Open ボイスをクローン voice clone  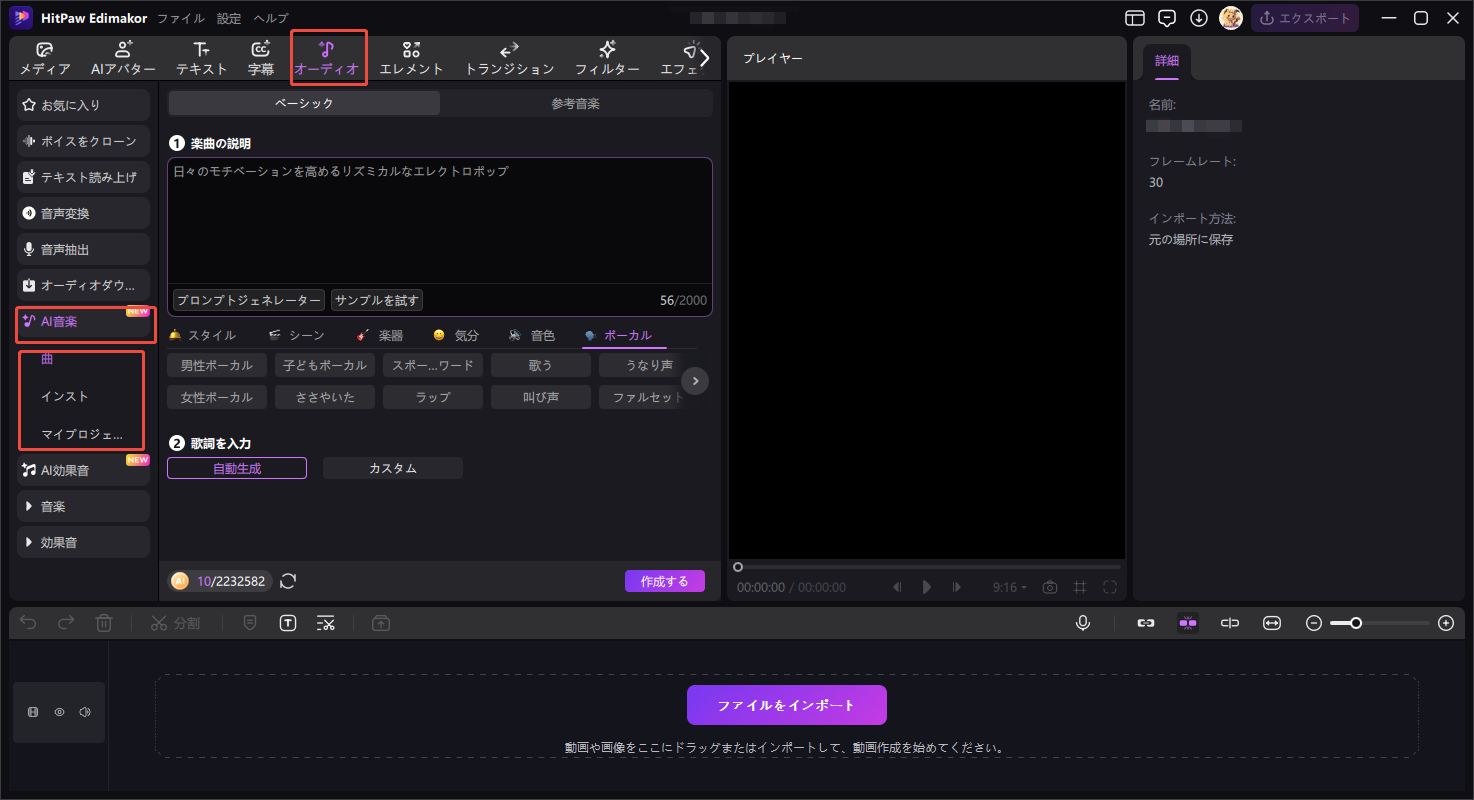point(83,141)
